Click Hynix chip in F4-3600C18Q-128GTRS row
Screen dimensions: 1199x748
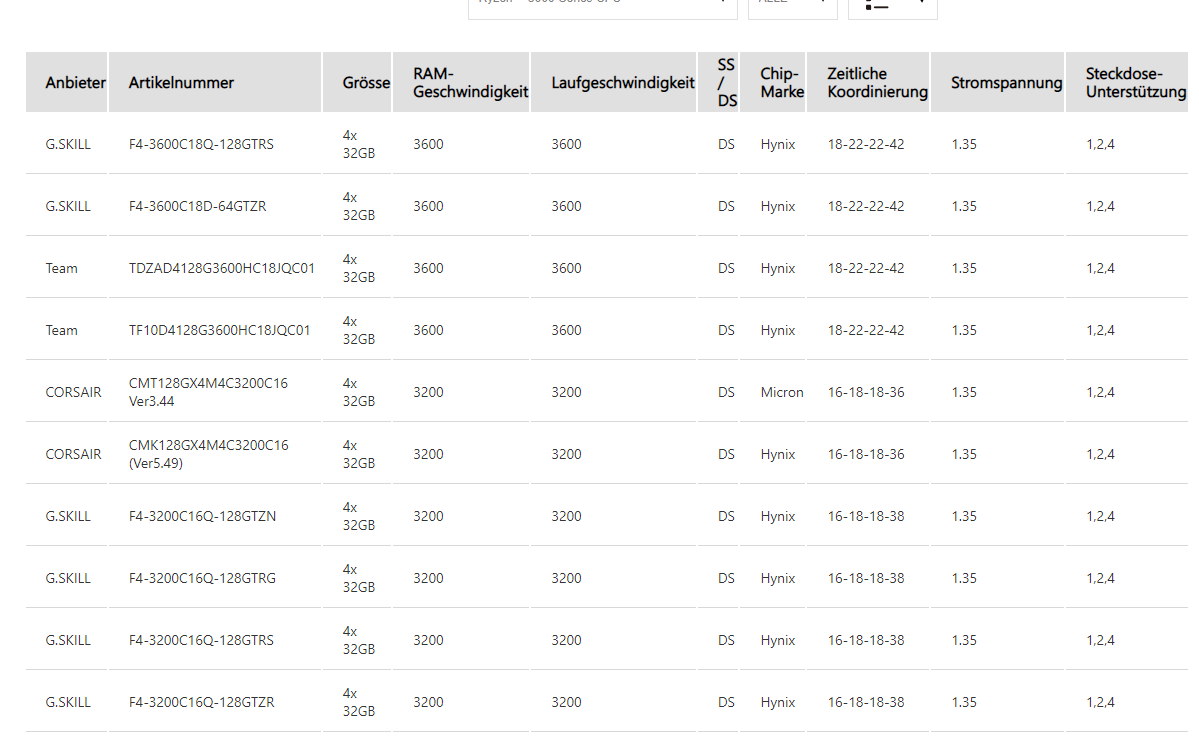coord(778,145)
